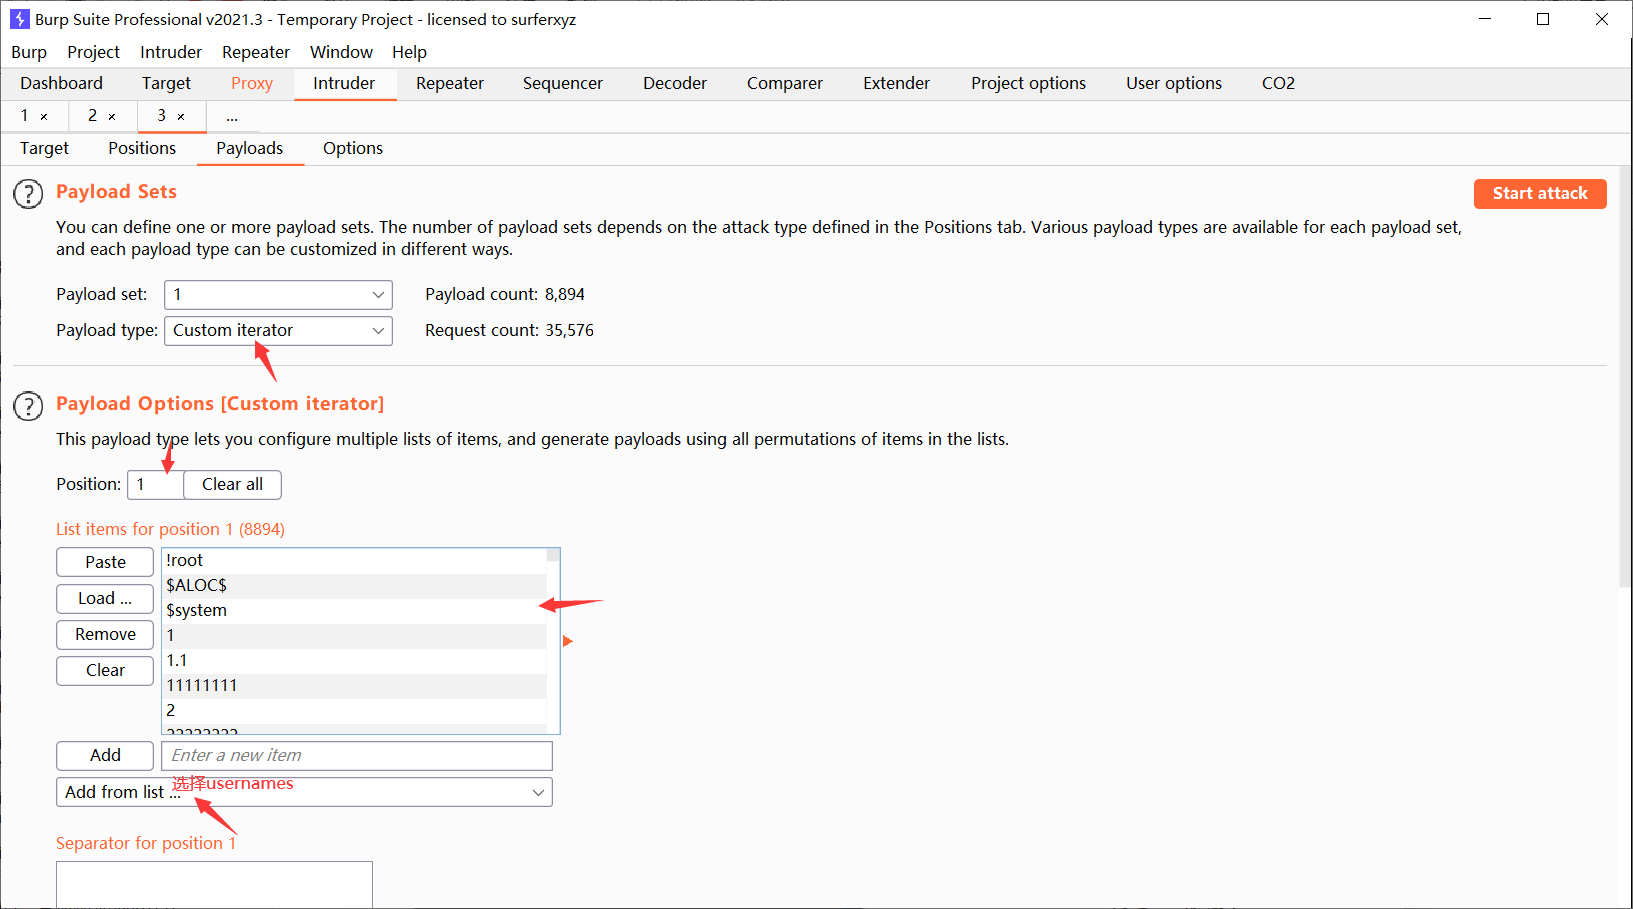This screenshot has height=909, width=1633.
Task: Open Payload Options help icon
Action: 28,406
